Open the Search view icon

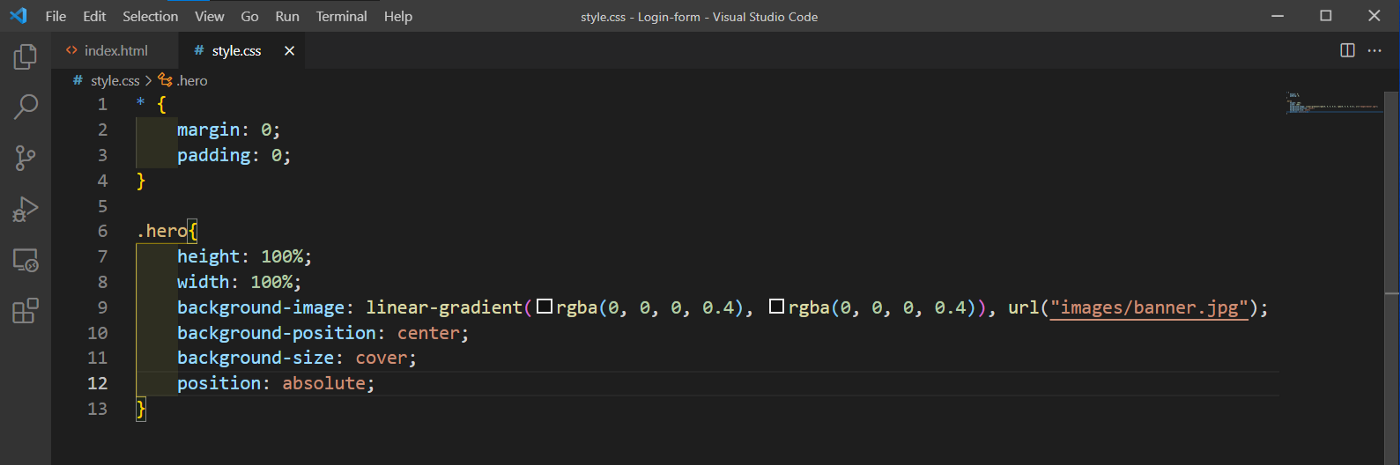25,106
